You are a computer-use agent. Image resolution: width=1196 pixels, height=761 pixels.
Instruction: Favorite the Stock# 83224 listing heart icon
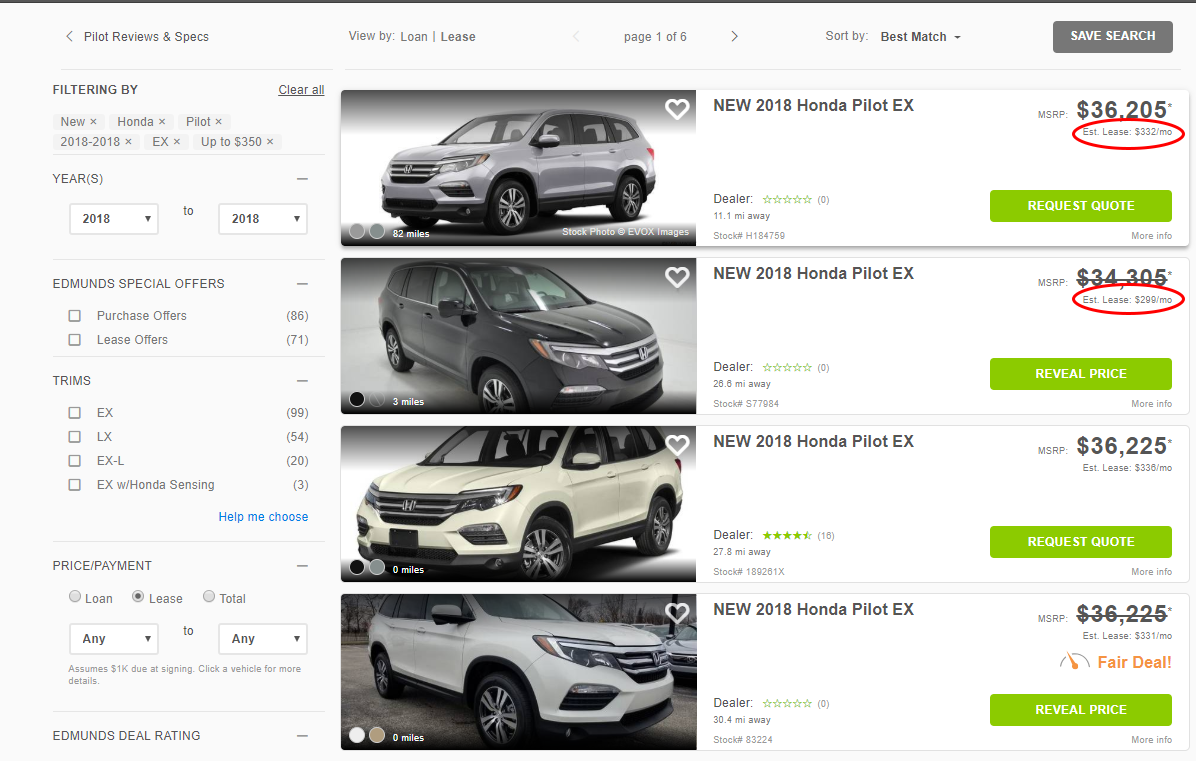tap(677, 612)
